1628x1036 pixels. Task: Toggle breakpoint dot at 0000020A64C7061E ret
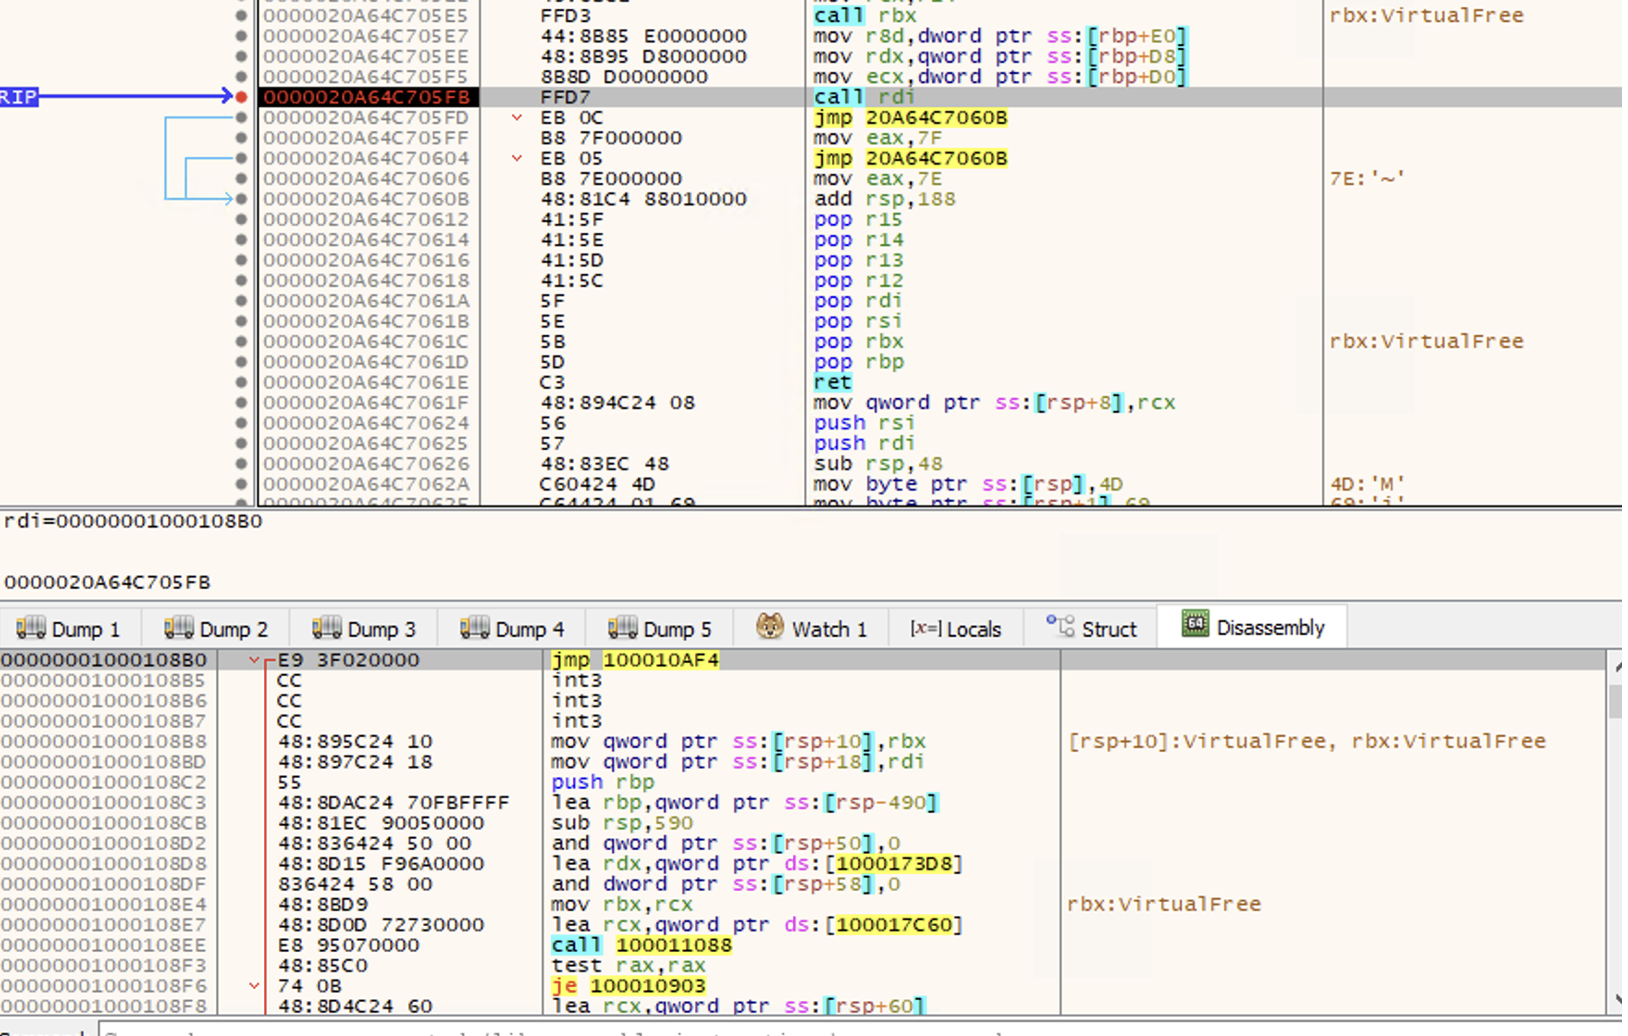[x=241, y=382]
